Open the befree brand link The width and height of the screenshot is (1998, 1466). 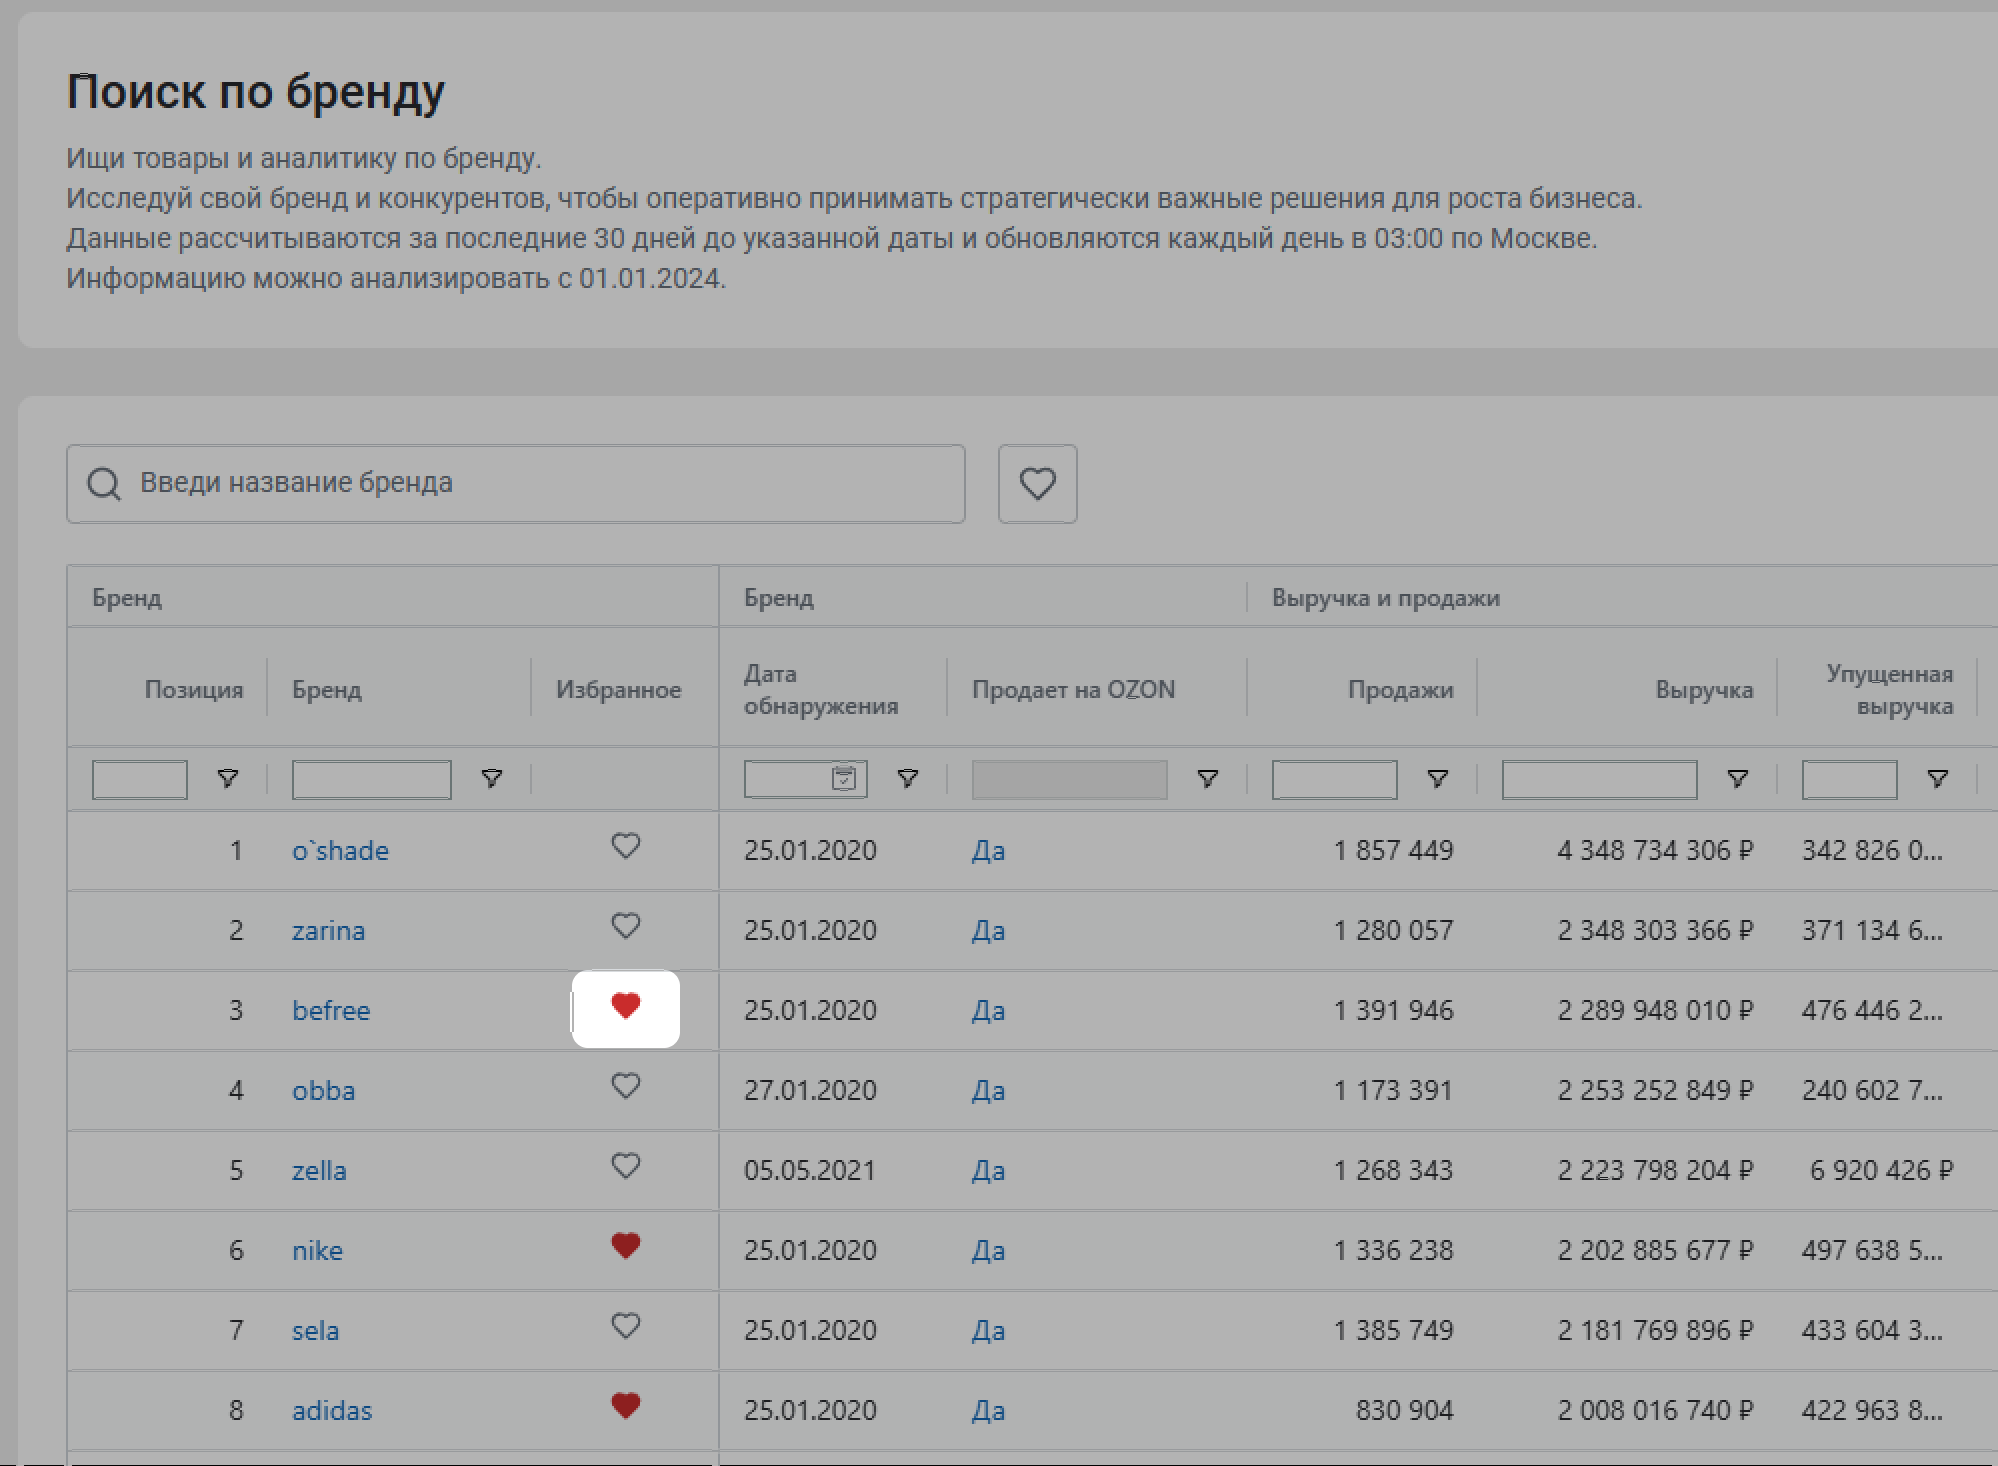[331, 1011]
